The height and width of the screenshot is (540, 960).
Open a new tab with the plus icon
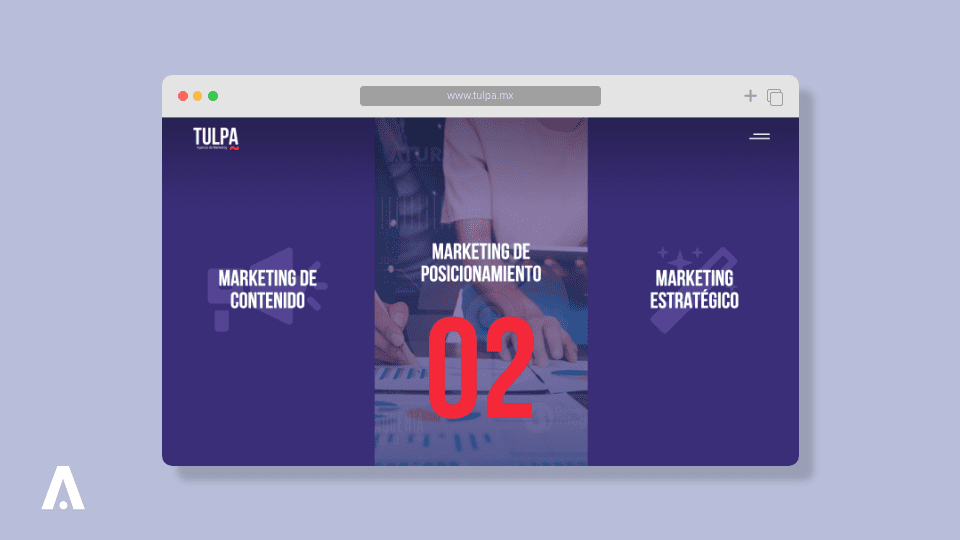coord(750,96)
